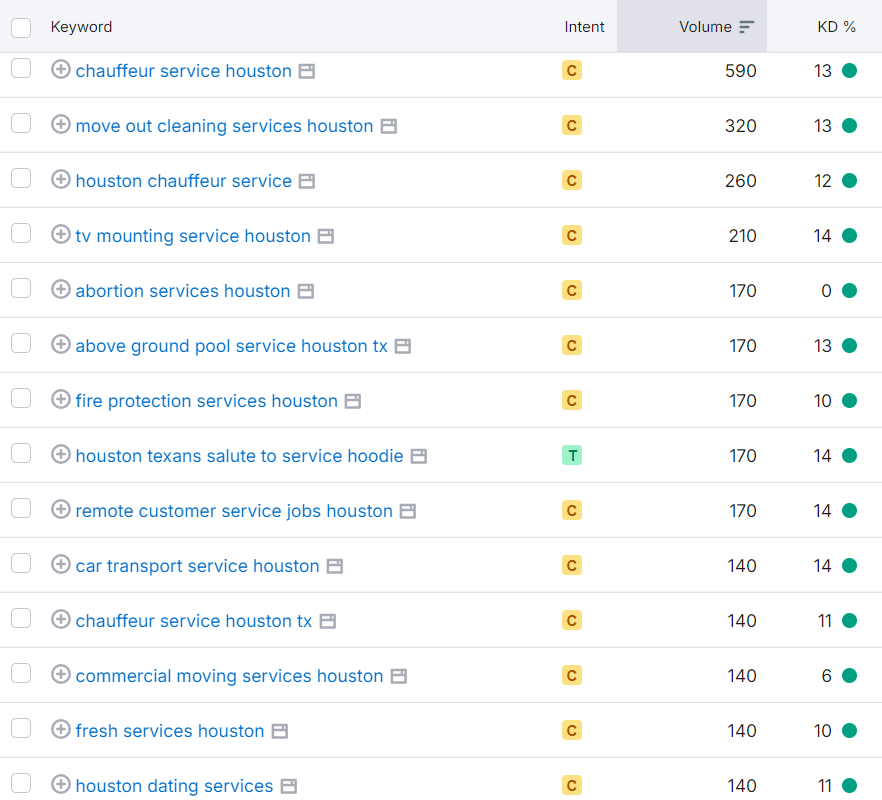Image resolution: width=882 pixels, height=800 pixels.
Task: Check the tv mounting service houston row
Action: pyautogui.click(x=21, y=233)
